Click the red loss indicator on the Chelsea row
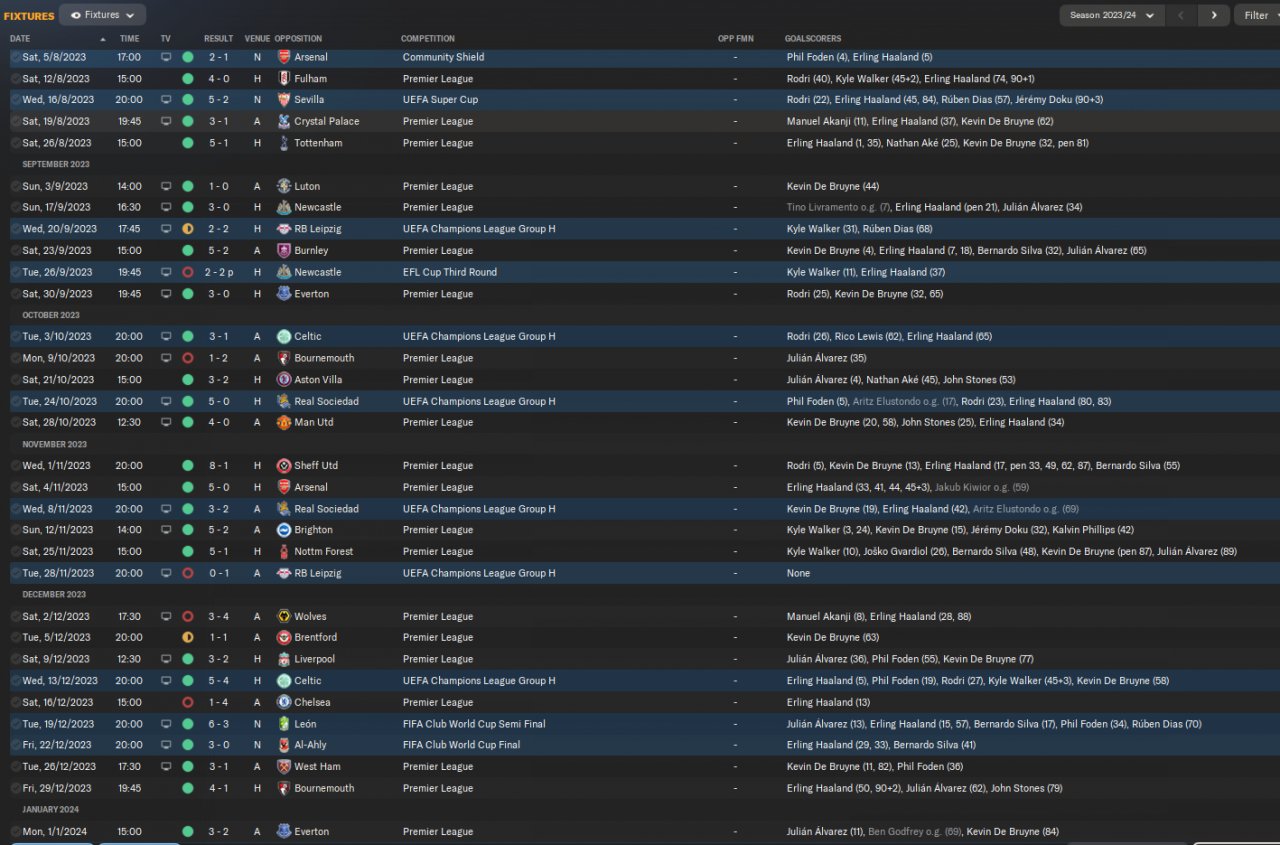Viewport: 1280px width, 845px height. [x=188, y=703]
